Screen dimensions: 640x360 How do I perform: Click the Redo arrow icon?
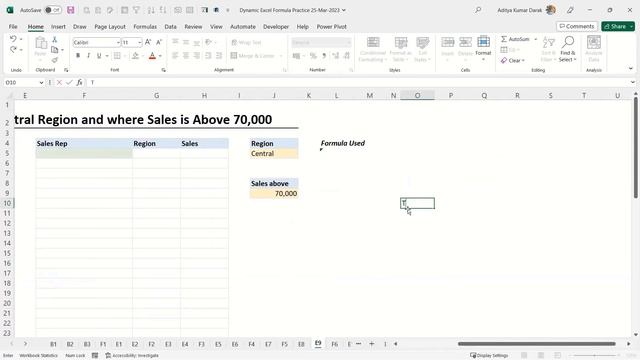[x=13, y=49]
